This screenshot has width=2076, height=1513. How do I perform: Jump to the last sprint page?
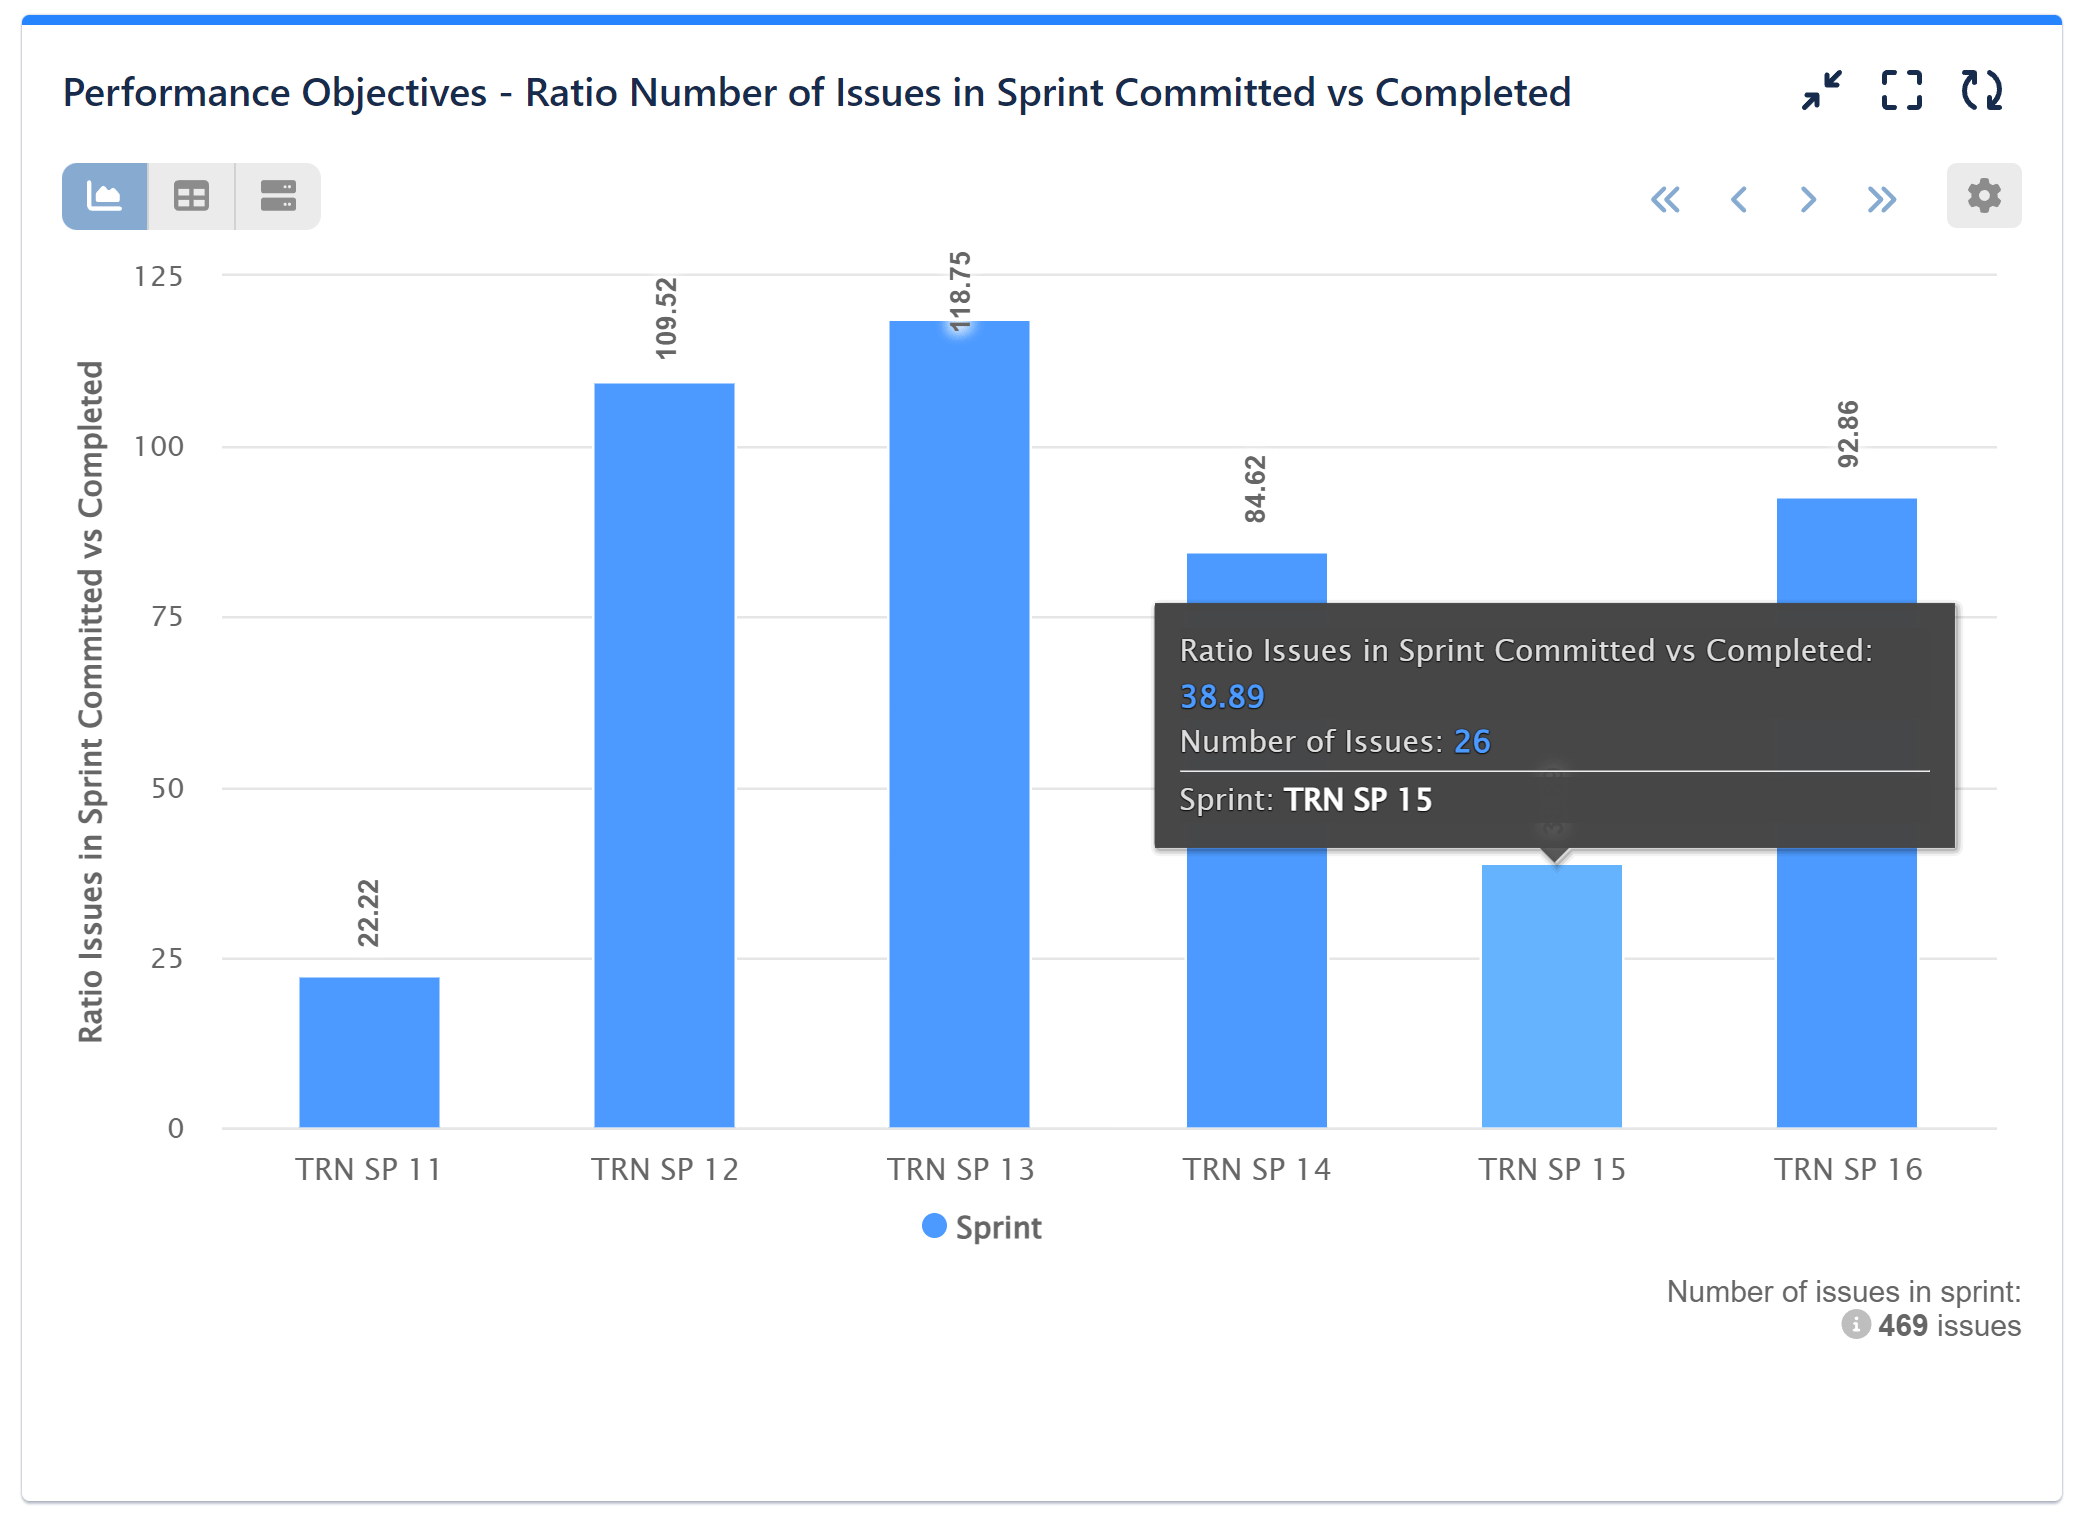click(1881, 199)
